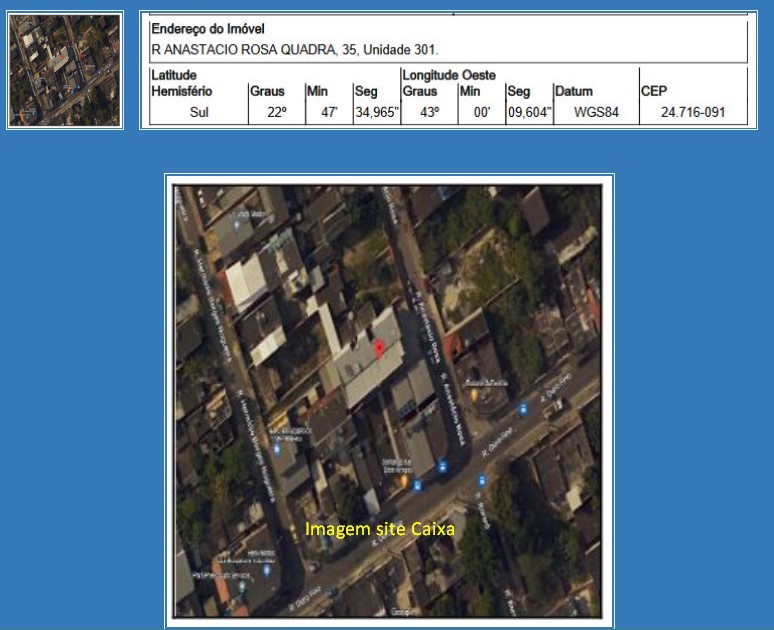Click the blue marker icon at the map's top-left building
Screen dimensions: 774x630
tap(236, 225)
